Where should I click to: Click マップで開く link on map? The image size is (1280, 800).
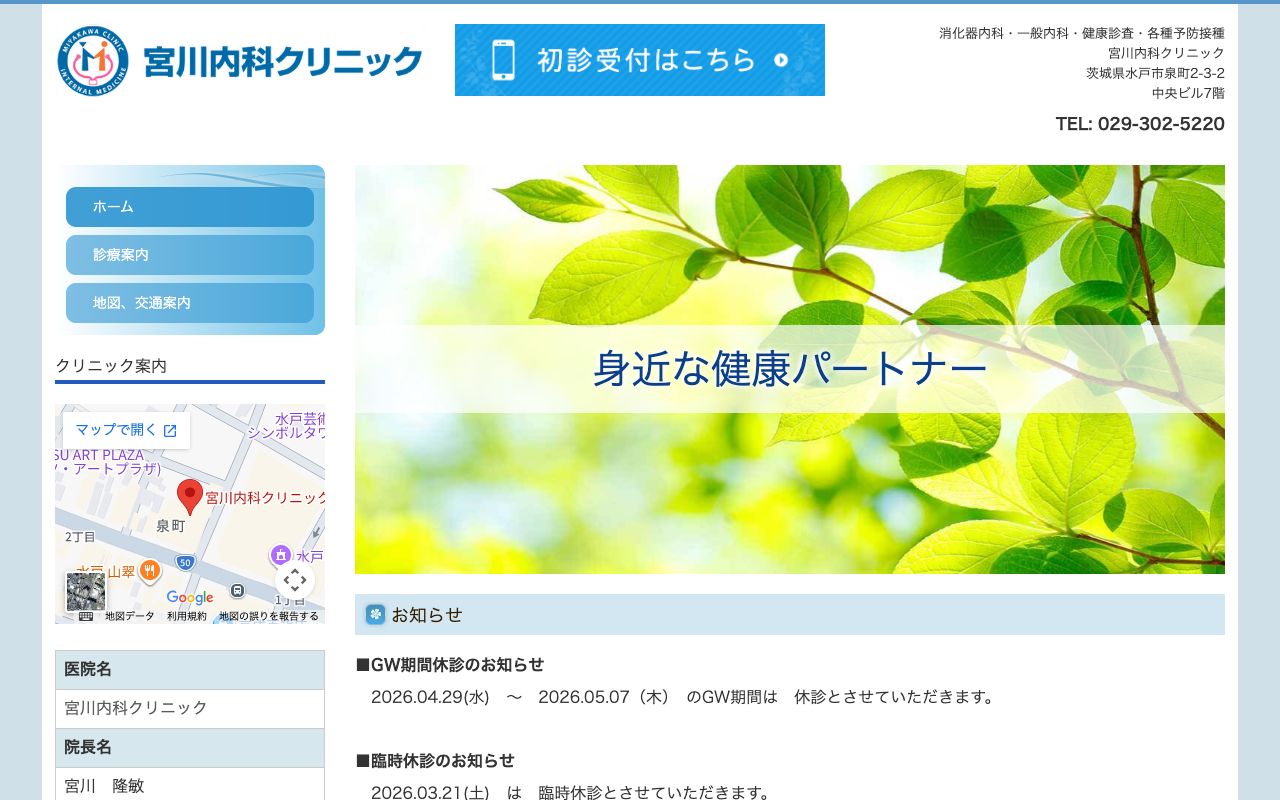[x=126, y=430]
